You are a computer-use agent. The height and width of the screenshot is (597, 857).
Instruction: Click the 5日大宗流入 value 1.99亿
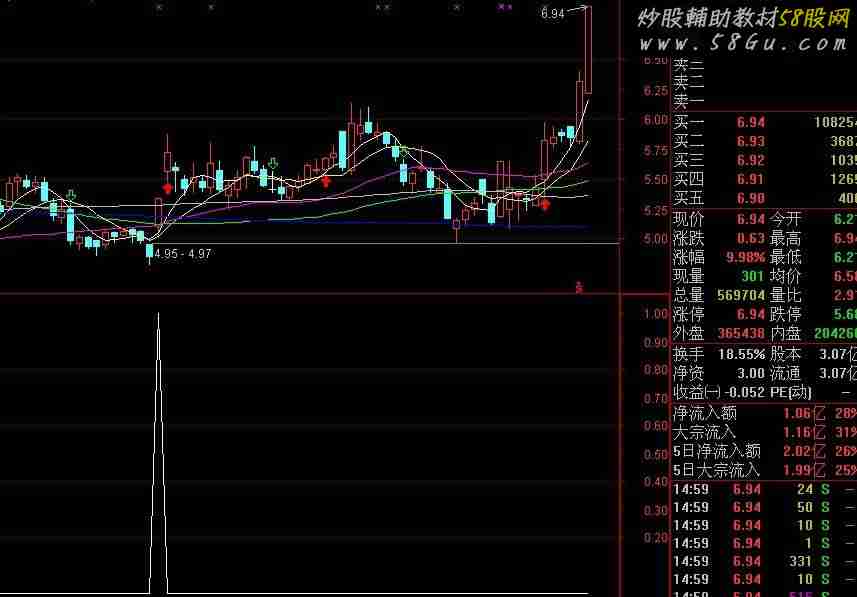point(803,470)
